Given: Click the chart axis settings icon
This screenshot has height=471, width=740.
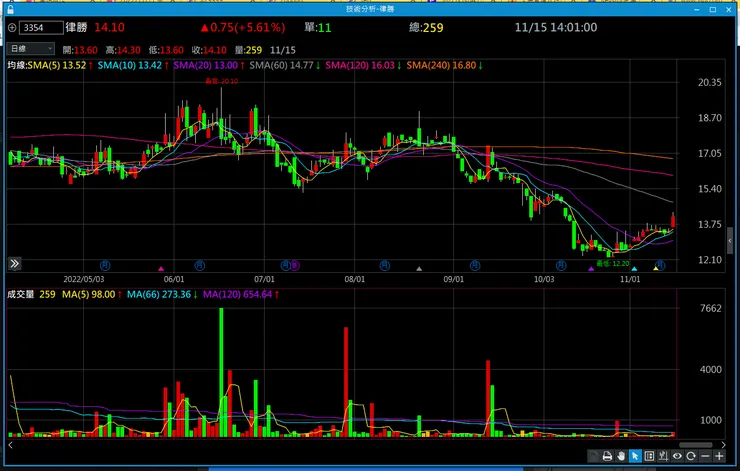Looking at the screenshot, I should coord(663,456).
